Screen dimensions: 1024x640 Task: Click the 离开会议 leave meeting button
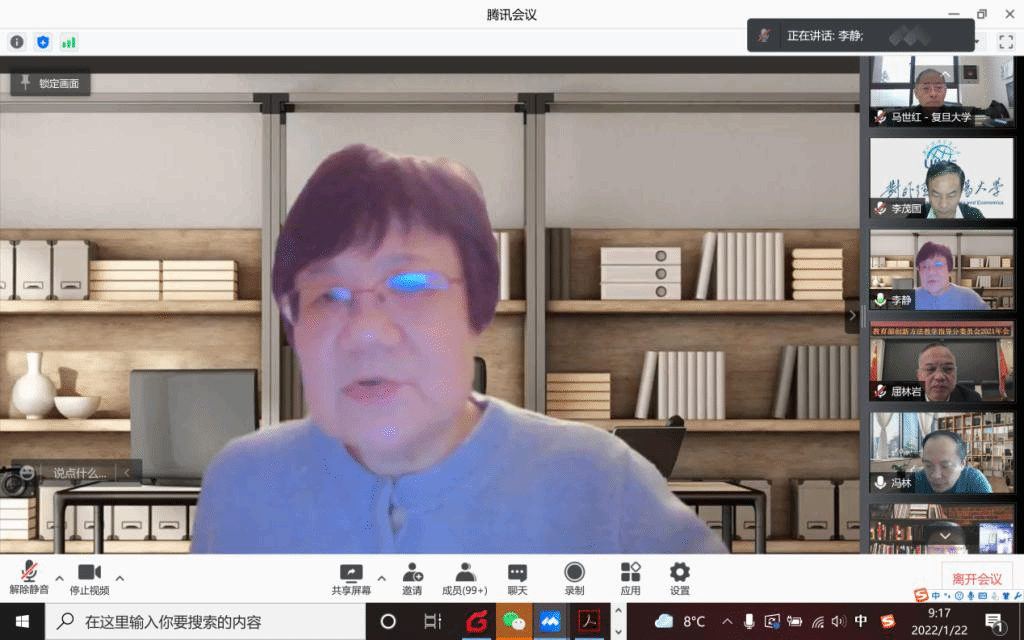click(977, 579)
